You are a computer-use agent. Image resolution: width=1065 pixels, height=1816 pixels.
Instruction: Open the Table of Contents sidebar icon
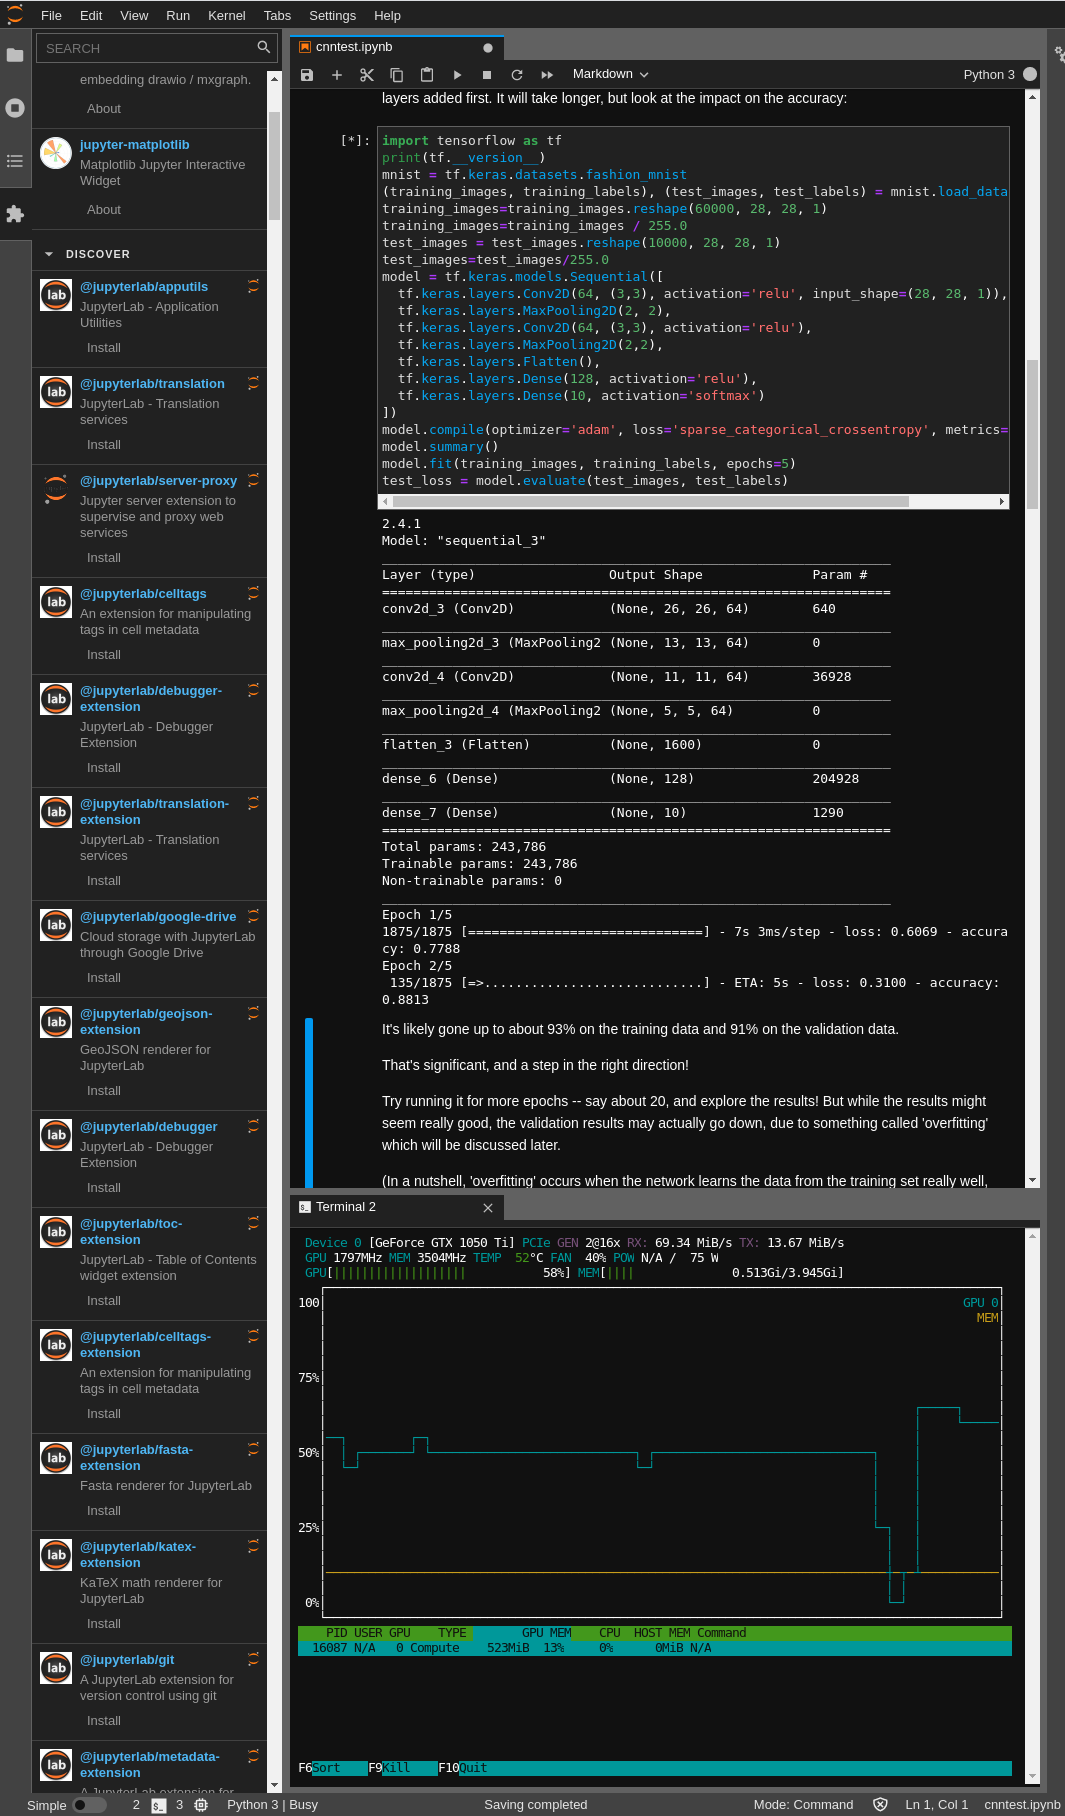click(15, 161)
